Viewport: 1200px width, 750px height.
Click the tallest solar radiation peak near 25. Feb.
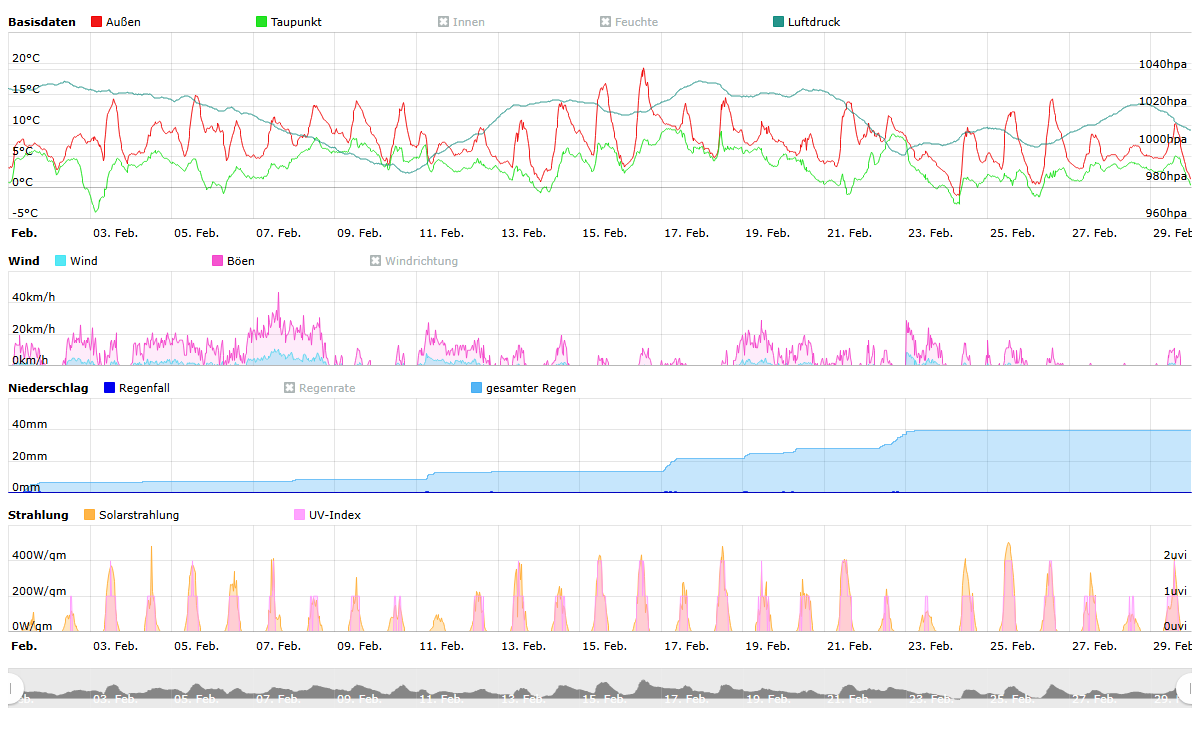pyautogui.click(x=1008, y=544)
